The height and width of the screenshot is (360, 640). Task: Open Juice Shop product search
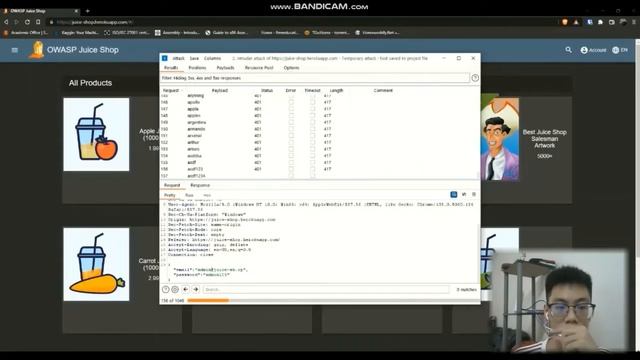click(x=568, y=50)
